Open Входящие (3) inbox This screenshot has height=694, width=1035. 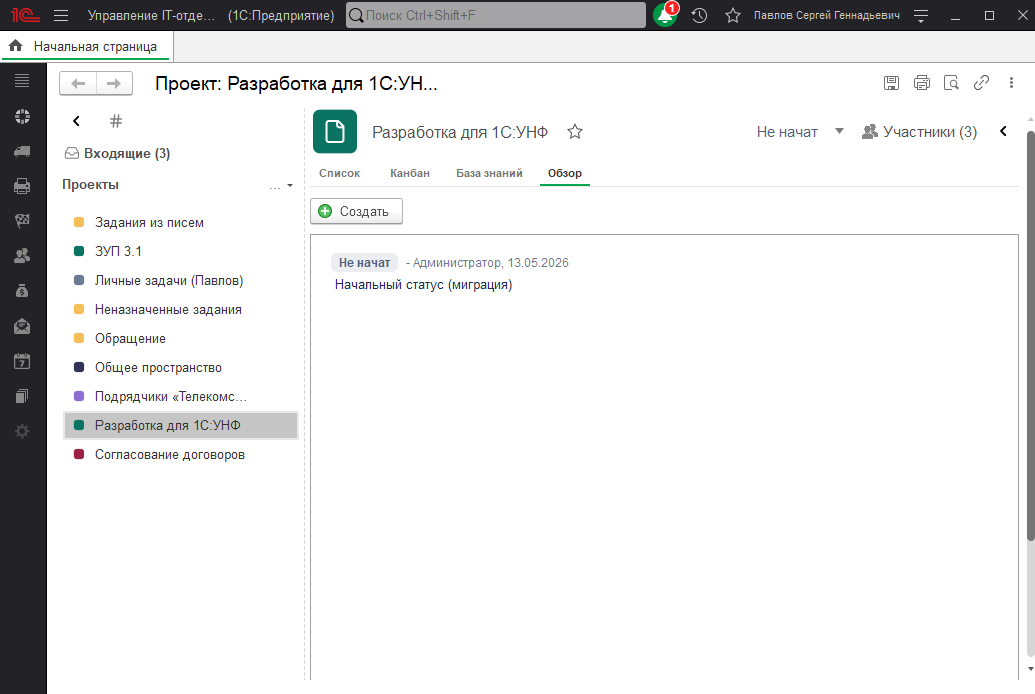117,153
